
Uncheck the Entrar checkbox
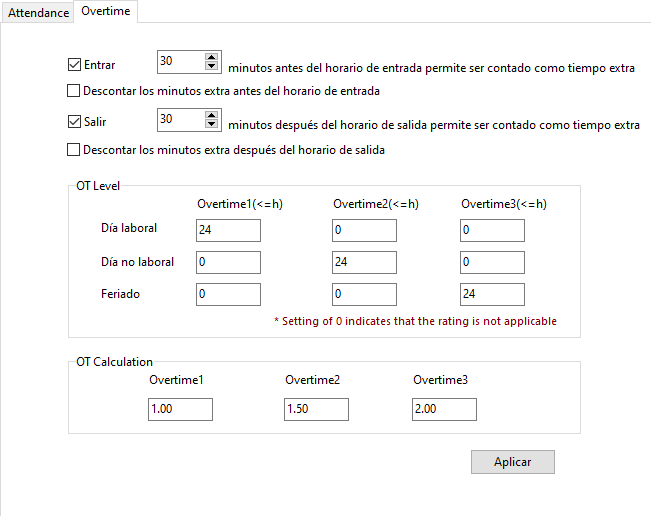click(x=74, y=64)
